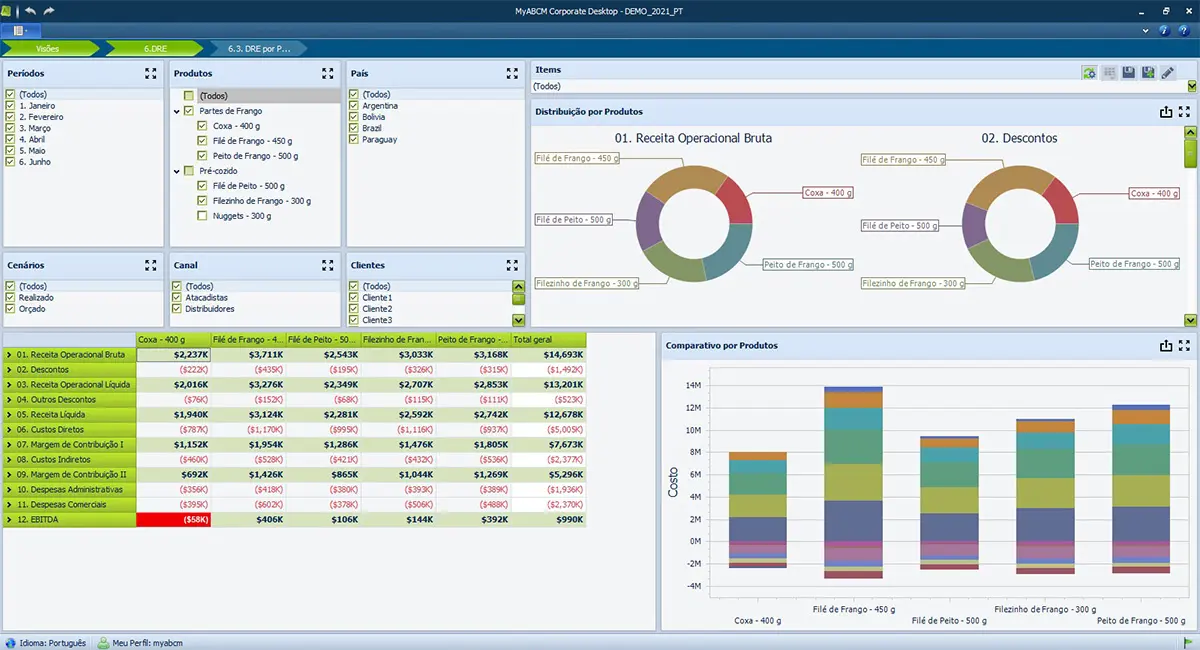1200x650 pixels.
Task: Click Meu Perfil: myabcm in status bar
Action: pyautogui.click(x=140, y=643)
